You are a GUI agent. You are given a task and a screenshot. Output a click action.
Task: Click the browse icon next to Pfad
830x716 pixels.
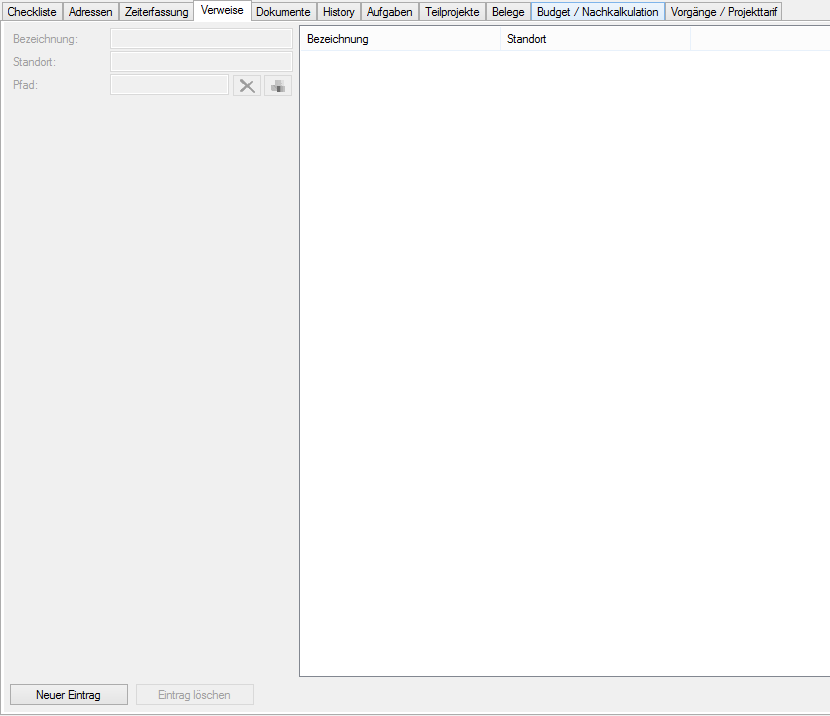(278, 86)
